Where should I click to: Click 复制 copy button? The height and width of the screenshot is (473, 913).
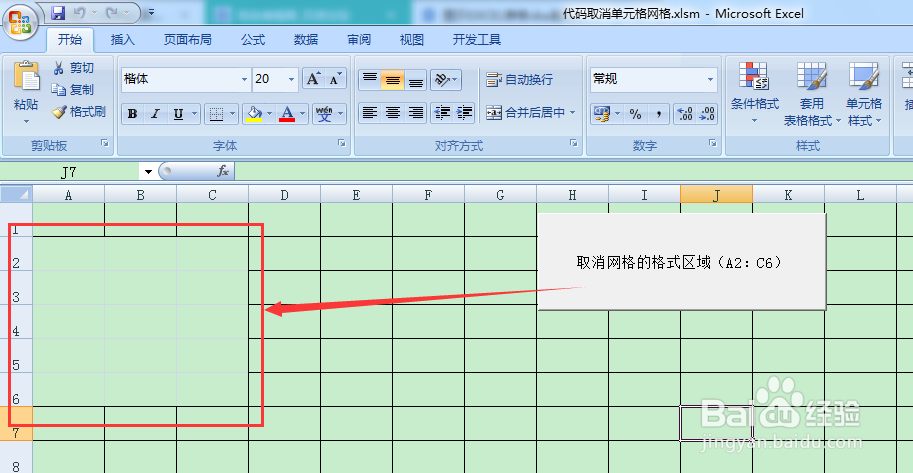[x=73, y=90]
